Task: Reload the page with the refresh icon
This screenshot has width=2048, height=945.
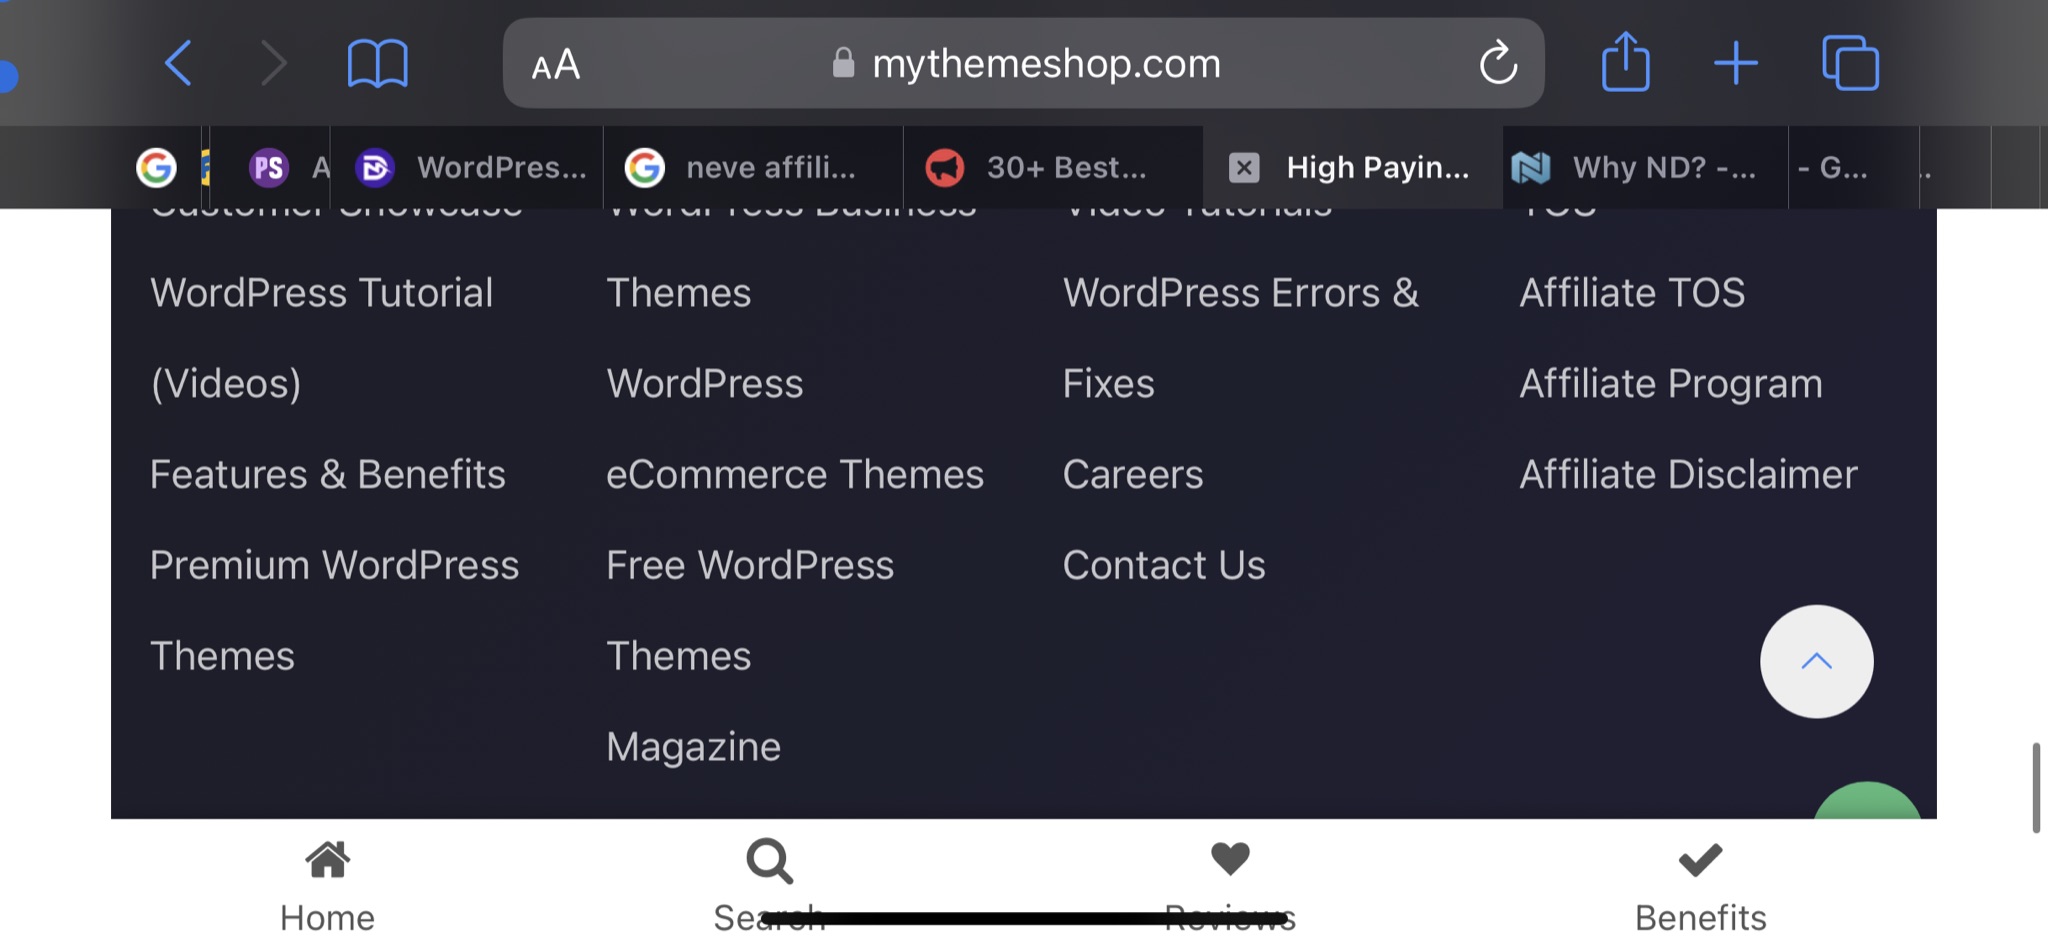Action: pos(1498,63)
